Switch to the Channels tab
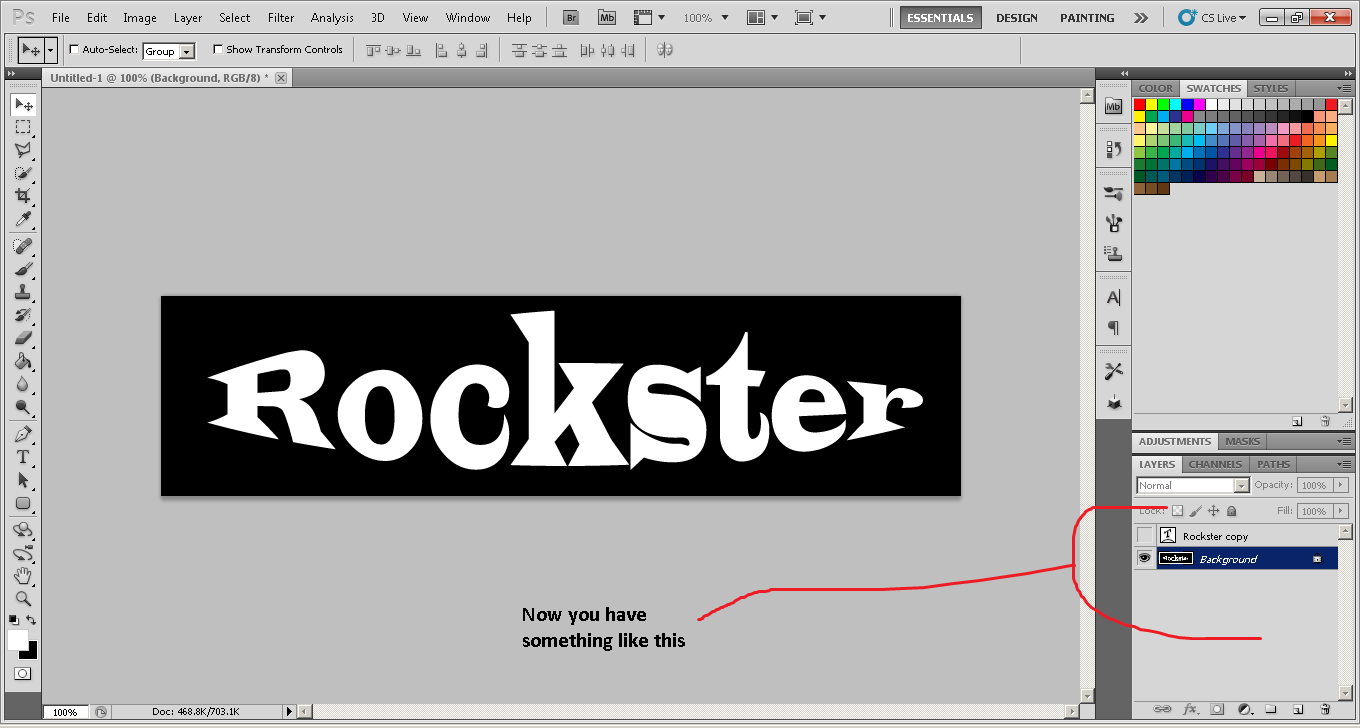This screenshot has width=1360, height=728. pos(1214,463)
